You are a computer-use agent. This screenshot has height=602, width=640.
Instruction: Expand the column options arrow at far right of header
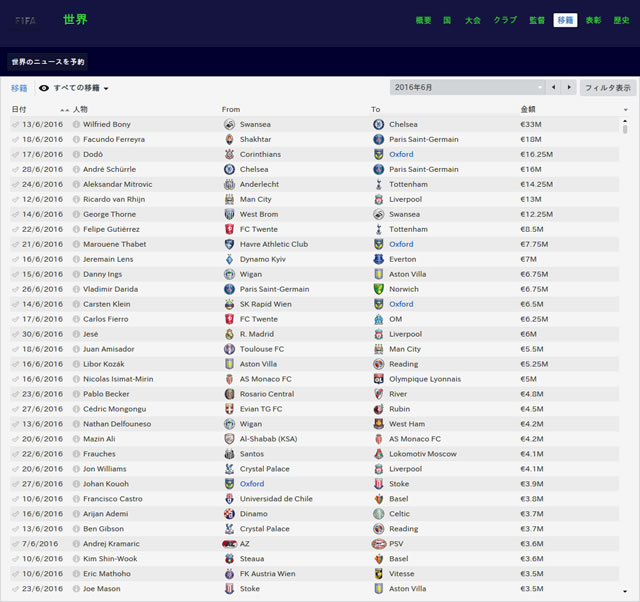(625, 110)
